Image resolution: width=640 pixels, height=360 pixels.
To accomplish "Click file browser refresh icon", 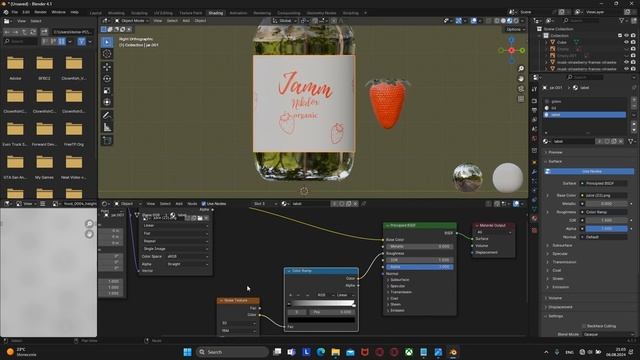I will pyautogui.click(x=33, y=32).
